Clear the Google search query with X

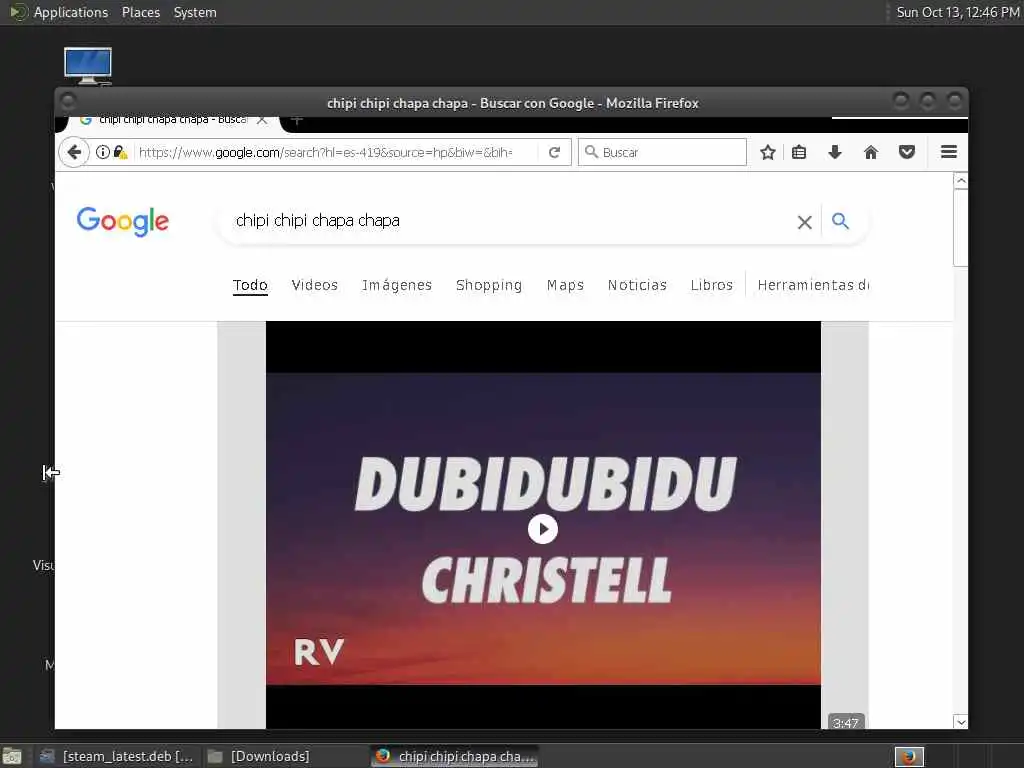point(805,222)
